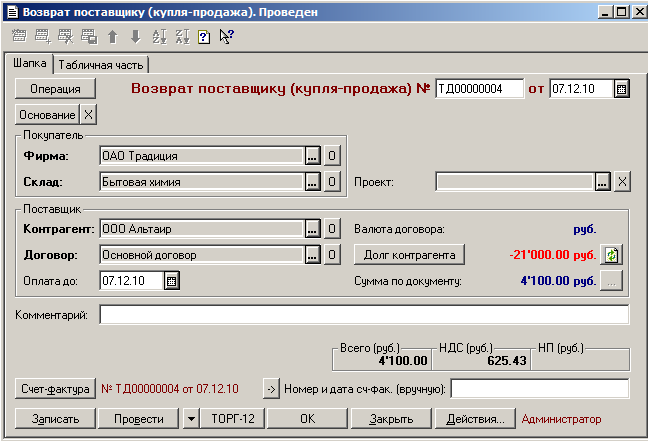Open calendar picker next to document date
This screenshot has height=441, width=648.
[621, 89]
